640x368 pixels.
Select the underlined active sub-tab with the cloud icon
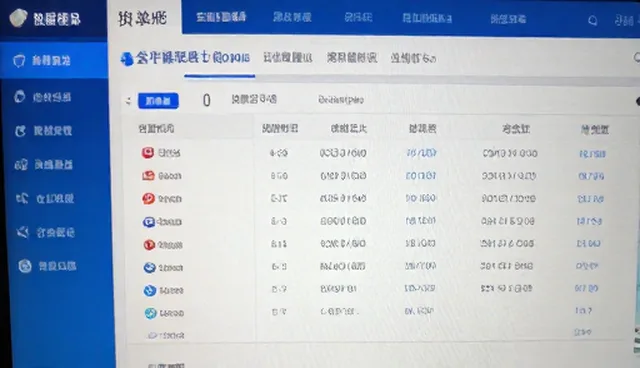185,58
